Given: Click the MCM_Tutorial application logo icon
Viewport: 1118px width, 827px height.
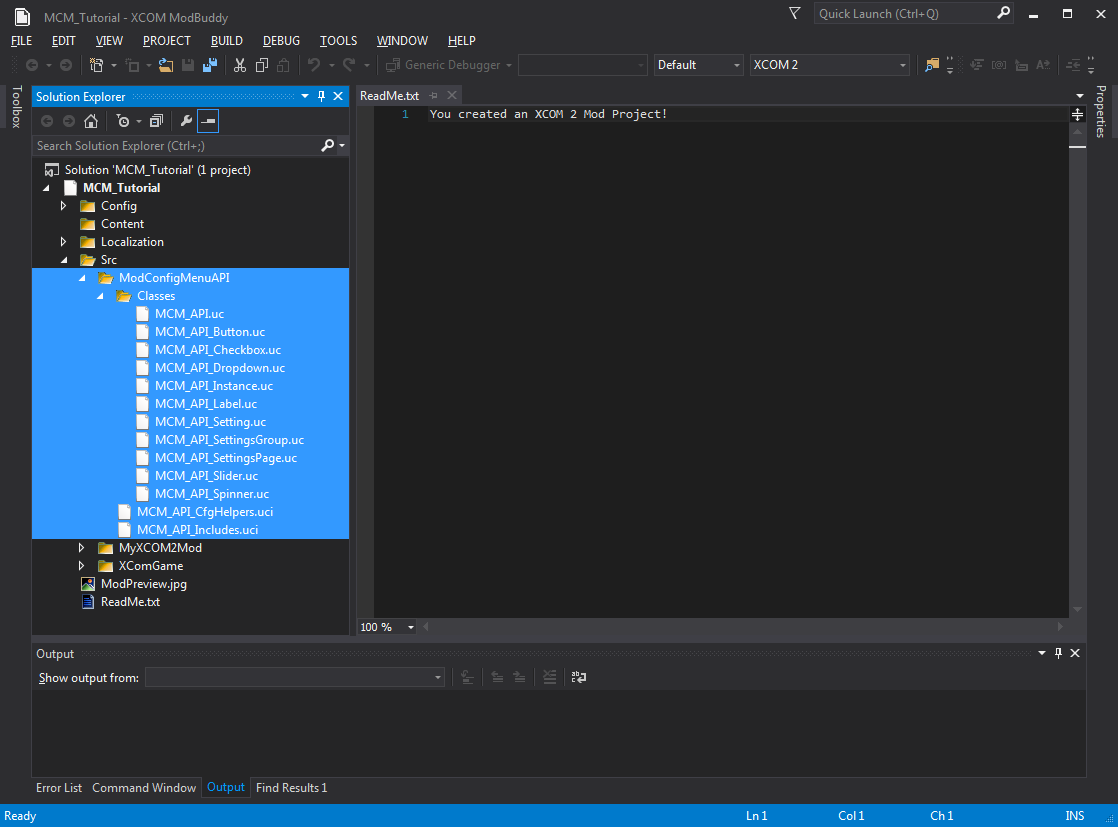Looking at the screenshot, I should pos(22,16).
